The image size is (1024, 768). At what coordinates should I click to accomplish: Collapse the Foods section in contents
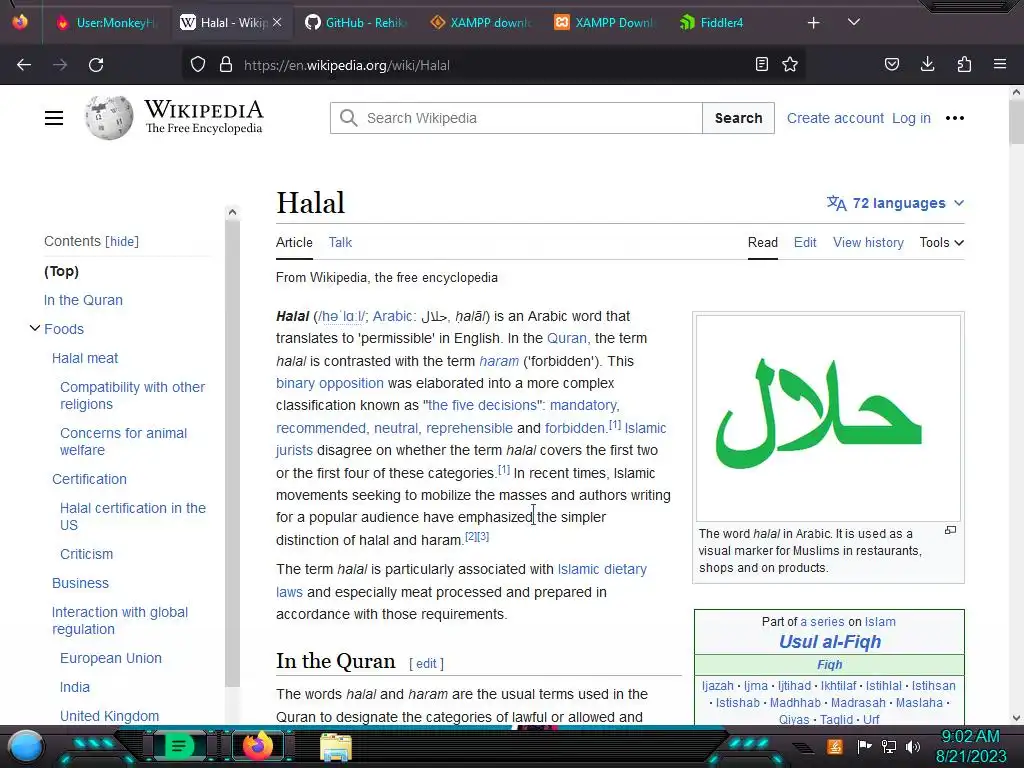tap(35, 328)
